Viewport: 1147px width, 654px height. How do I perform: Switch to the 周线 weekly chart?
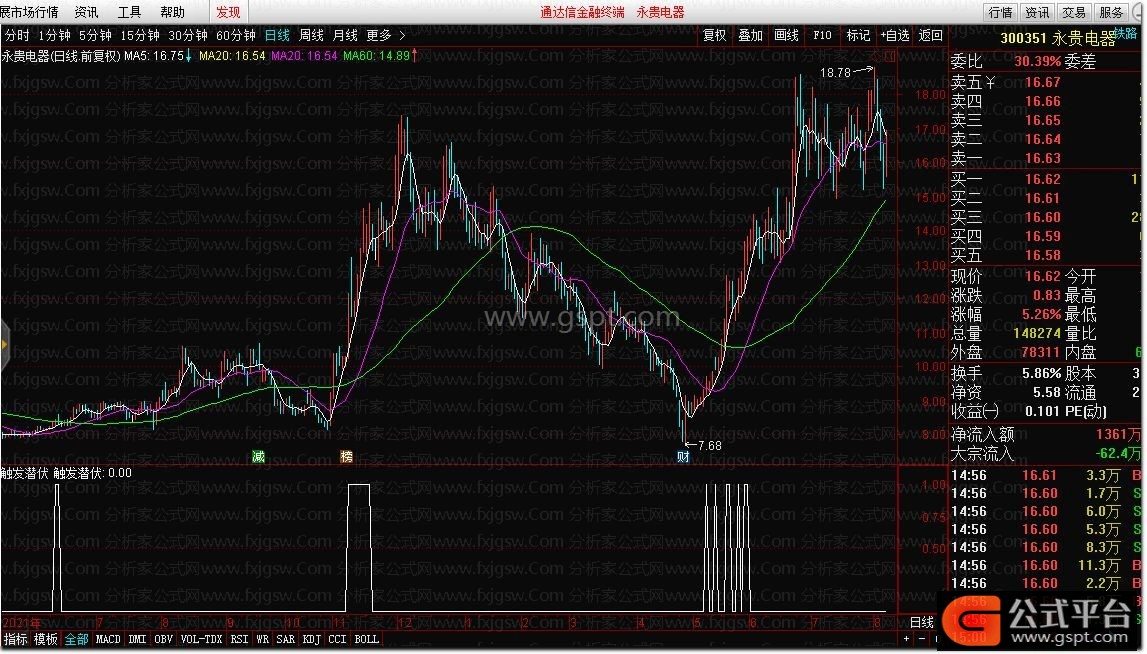[312, 35]
